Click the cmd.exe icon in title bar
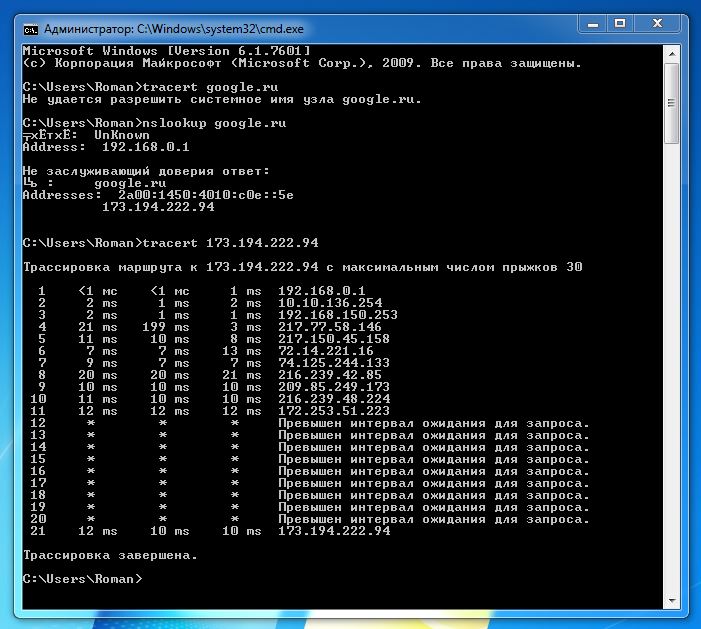This screenshot has width=701, height=629. [30, 30]
